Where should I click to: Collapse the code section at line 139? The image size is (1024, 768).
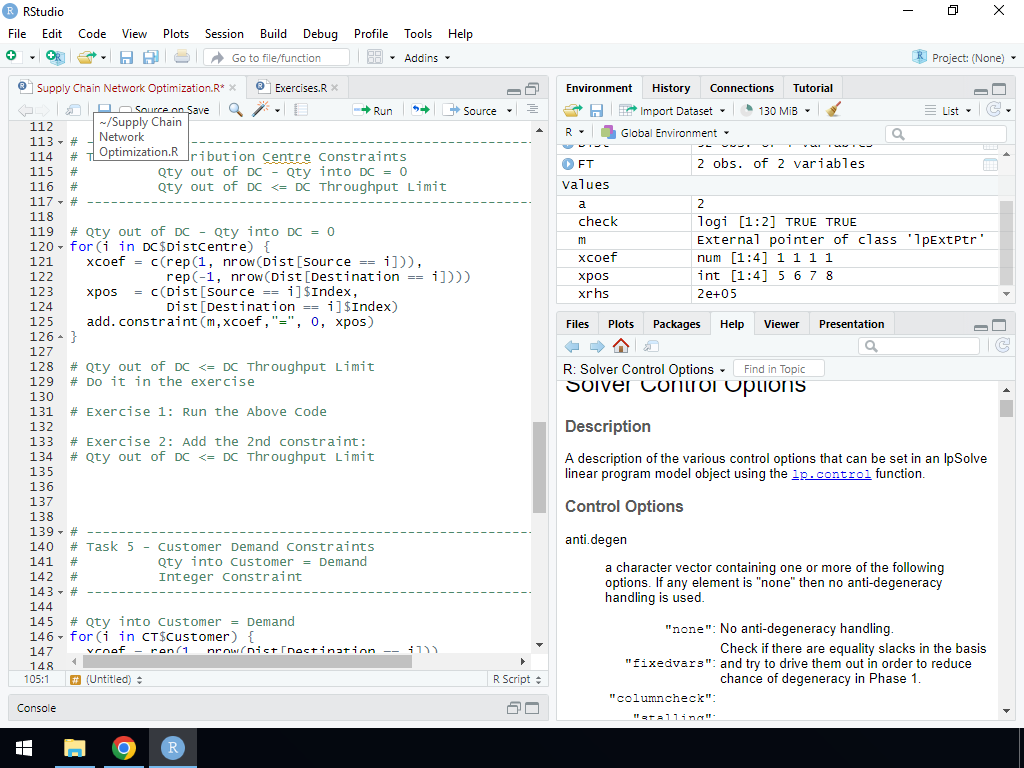(x=61, y=532)
